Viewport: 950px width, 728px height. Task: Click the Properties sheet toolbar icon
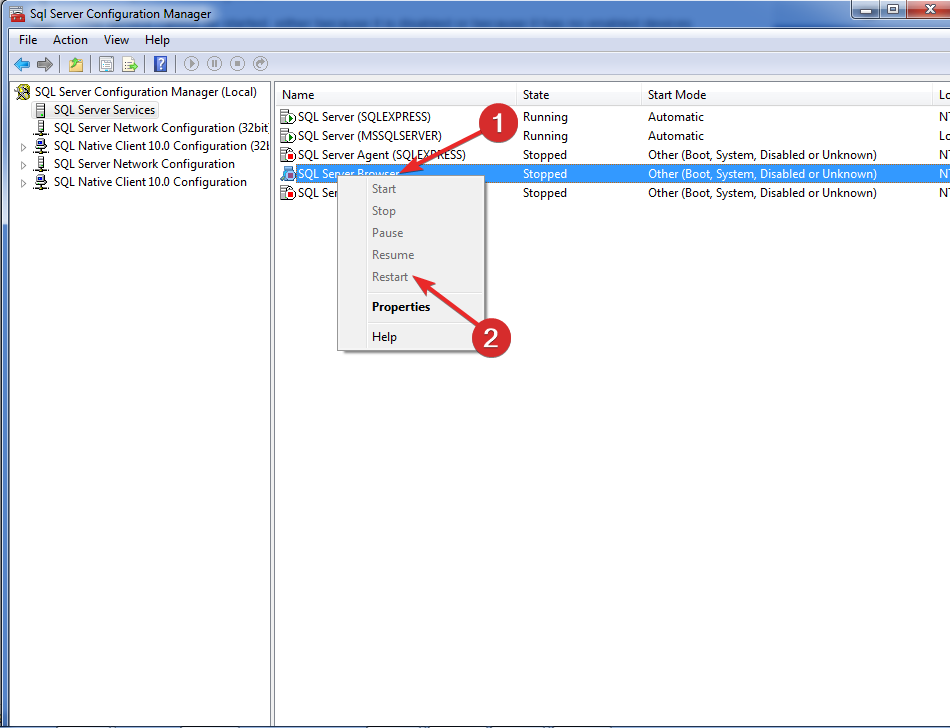[106, 64]
